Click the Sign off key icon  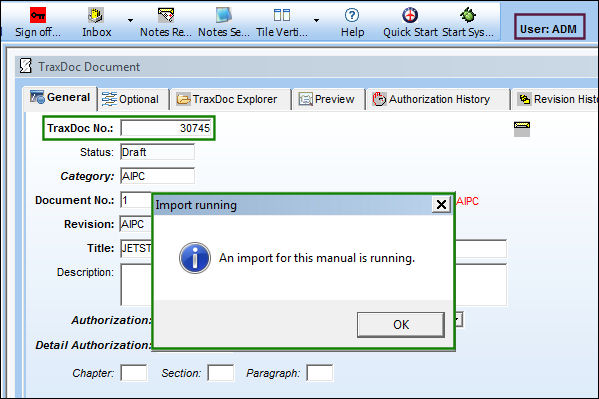[x=38, y=15]
